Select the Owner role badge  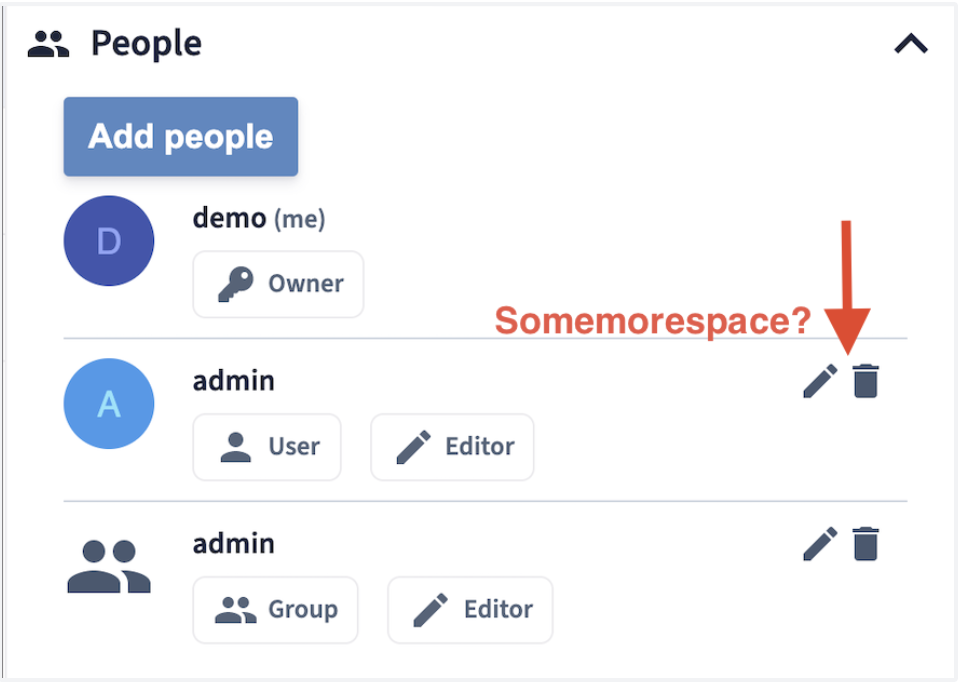click(278, 284)
